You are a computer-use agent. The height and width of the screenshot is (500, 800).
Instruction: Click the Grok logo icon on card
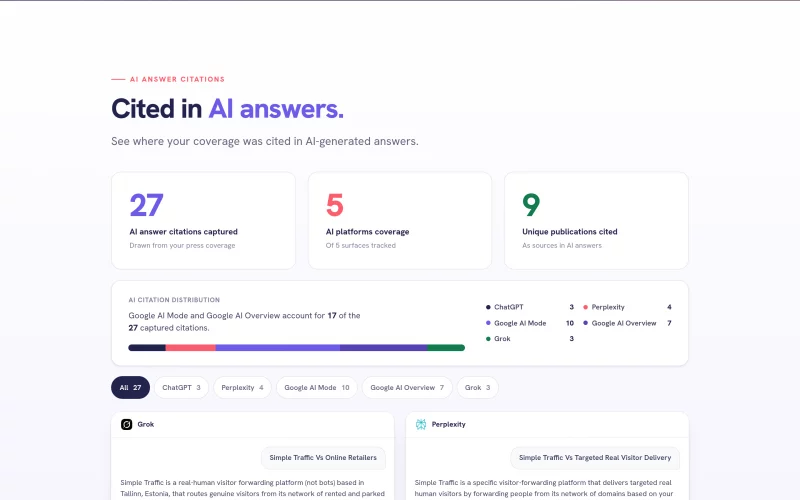tap(127, 424)
